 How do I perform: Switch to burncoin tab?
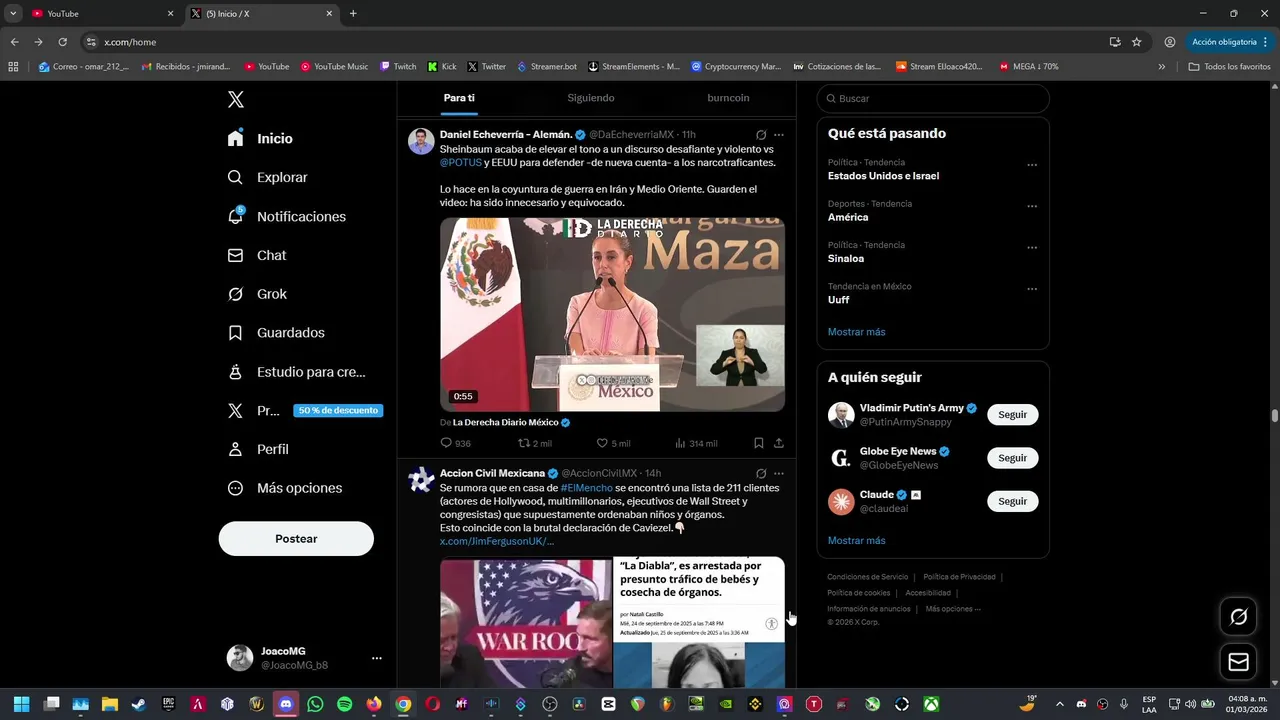tap(728, 98)
